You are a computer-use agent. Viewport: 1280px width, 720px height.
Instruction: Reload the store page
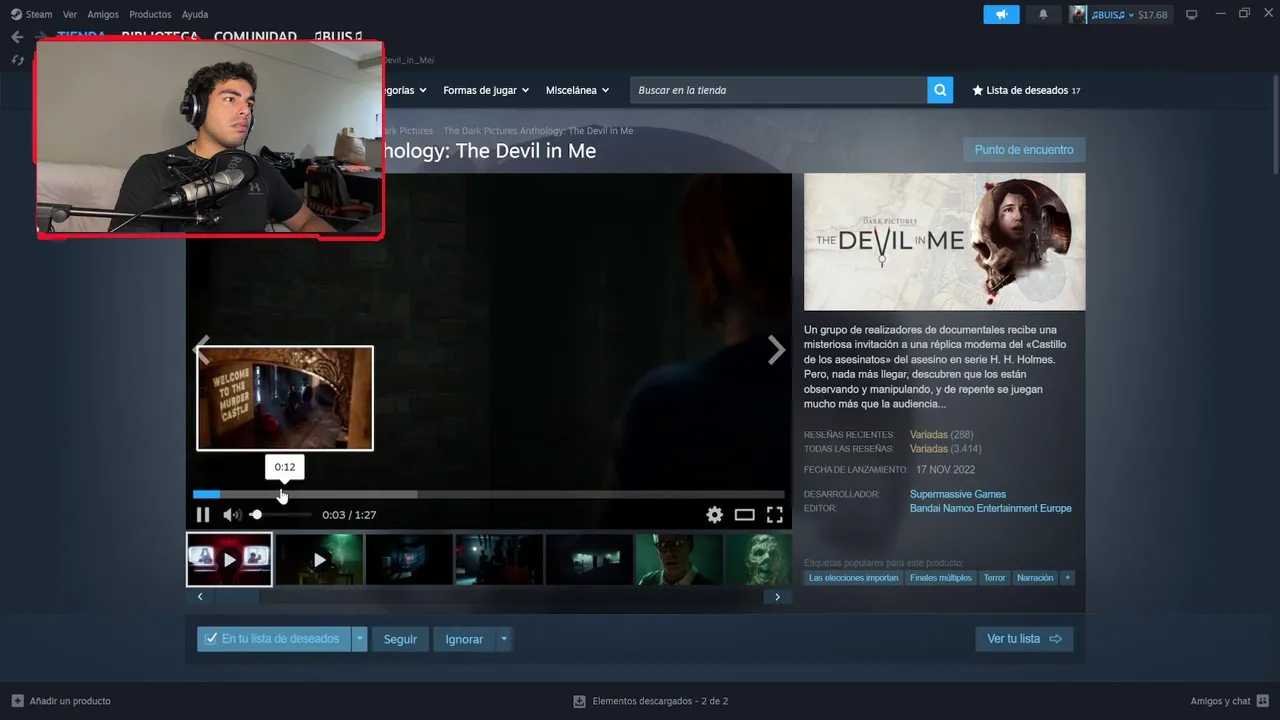(17, 60)
